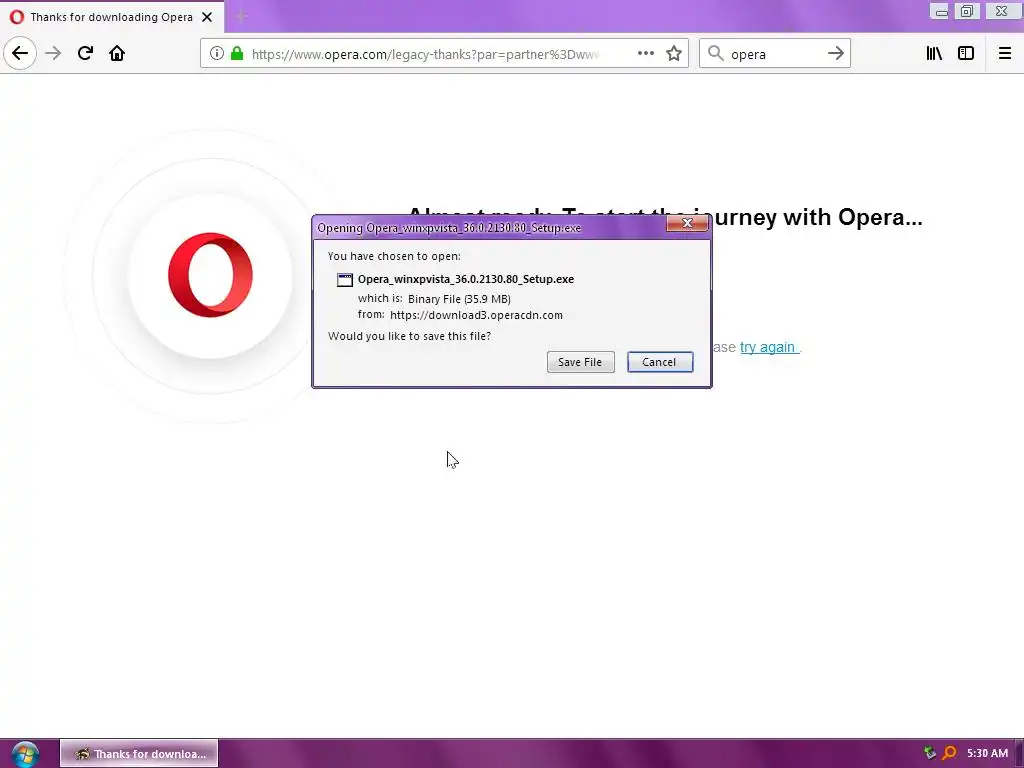
Task: Close the Thanks for downloading Opera tab
Action: tap(207, 17)
